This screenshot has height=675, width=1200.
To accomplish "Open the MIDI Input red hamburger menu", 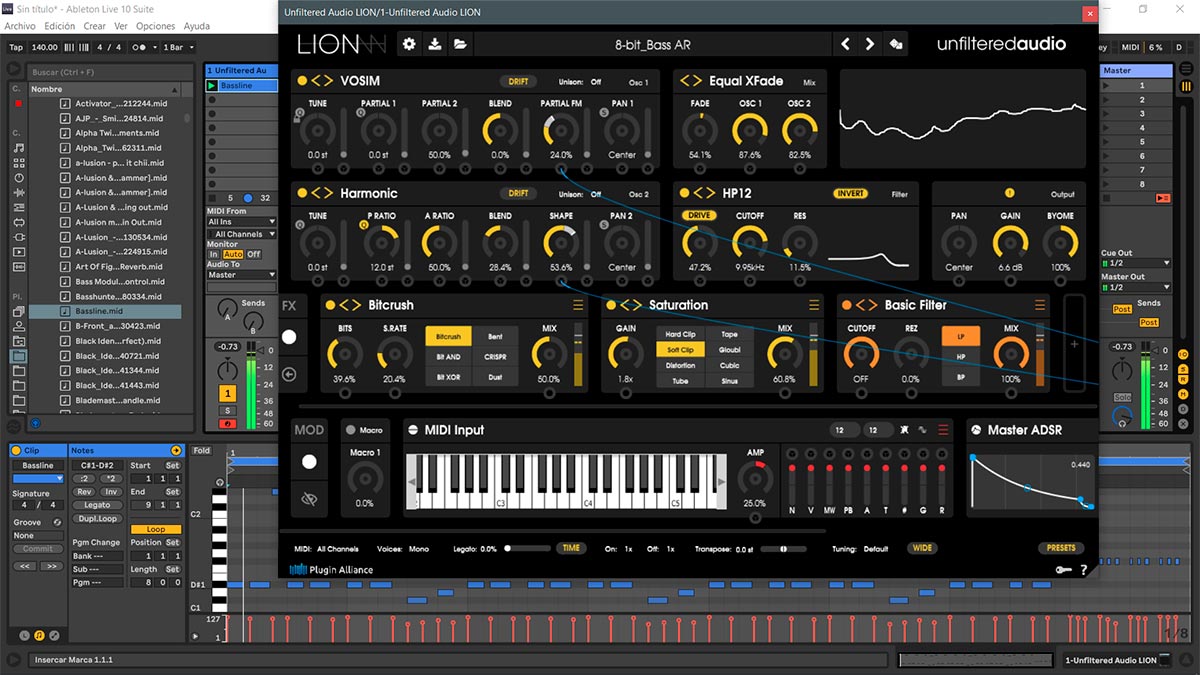I will click(x=942, y=430).
